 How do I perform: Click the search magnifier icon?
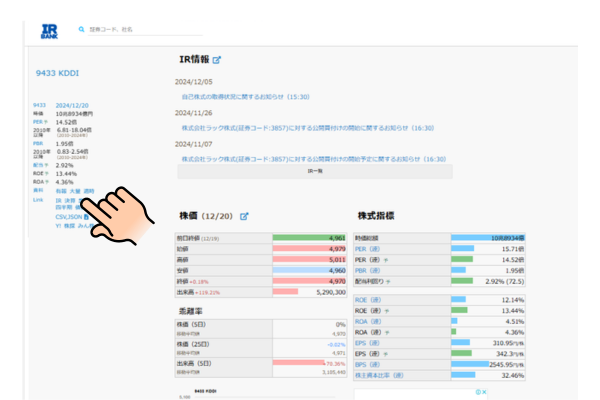(x=81, y=29)
